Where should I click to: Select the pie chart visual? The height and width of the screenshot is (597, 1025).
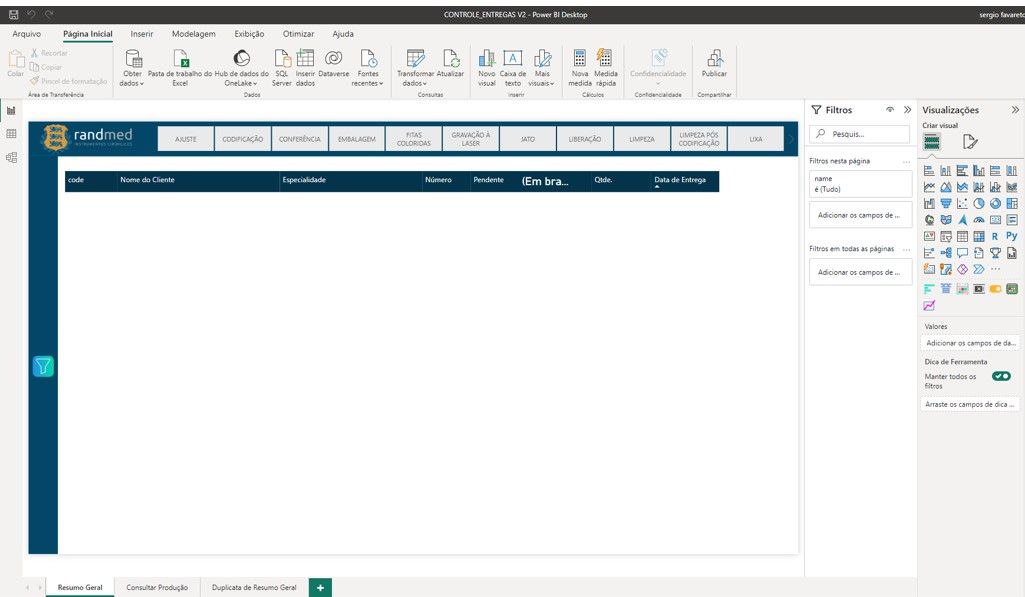[x=979, y=203]
